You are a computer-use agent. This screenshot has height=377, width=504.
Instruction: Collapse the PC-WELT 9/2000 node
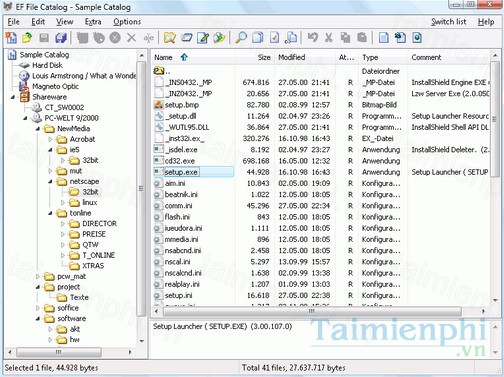click(25, 118)
